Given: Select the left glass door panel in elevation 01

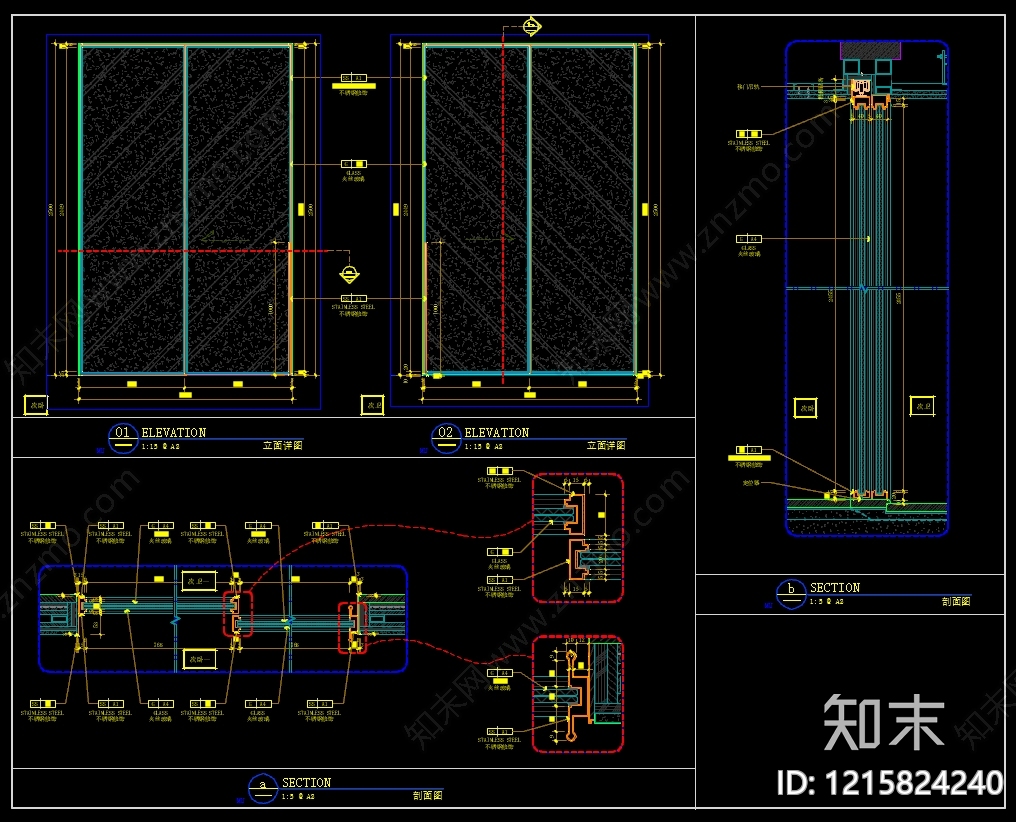Looking at the screenshot, I should pyautogui.click(x=133, y=209).
